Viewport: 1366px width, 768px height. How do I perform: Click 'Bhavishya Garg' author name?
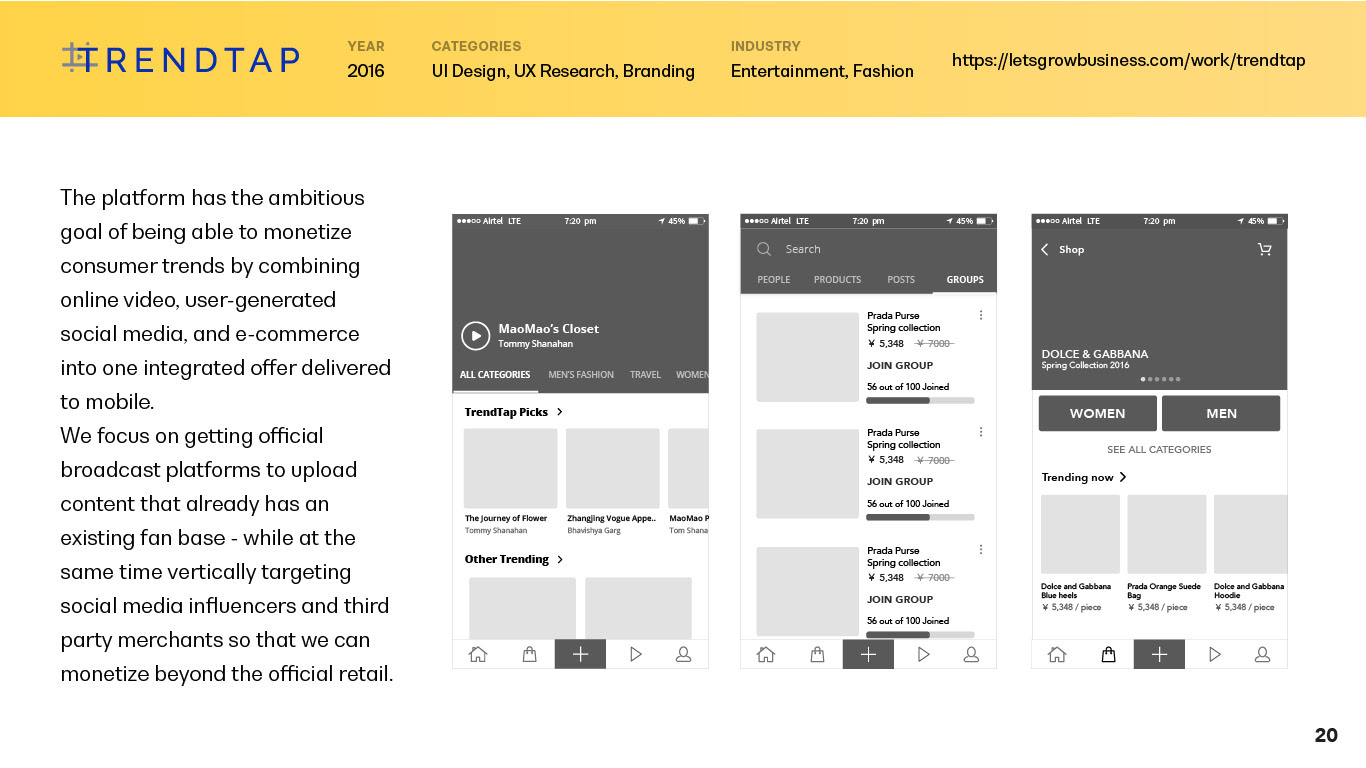[594, 531]
